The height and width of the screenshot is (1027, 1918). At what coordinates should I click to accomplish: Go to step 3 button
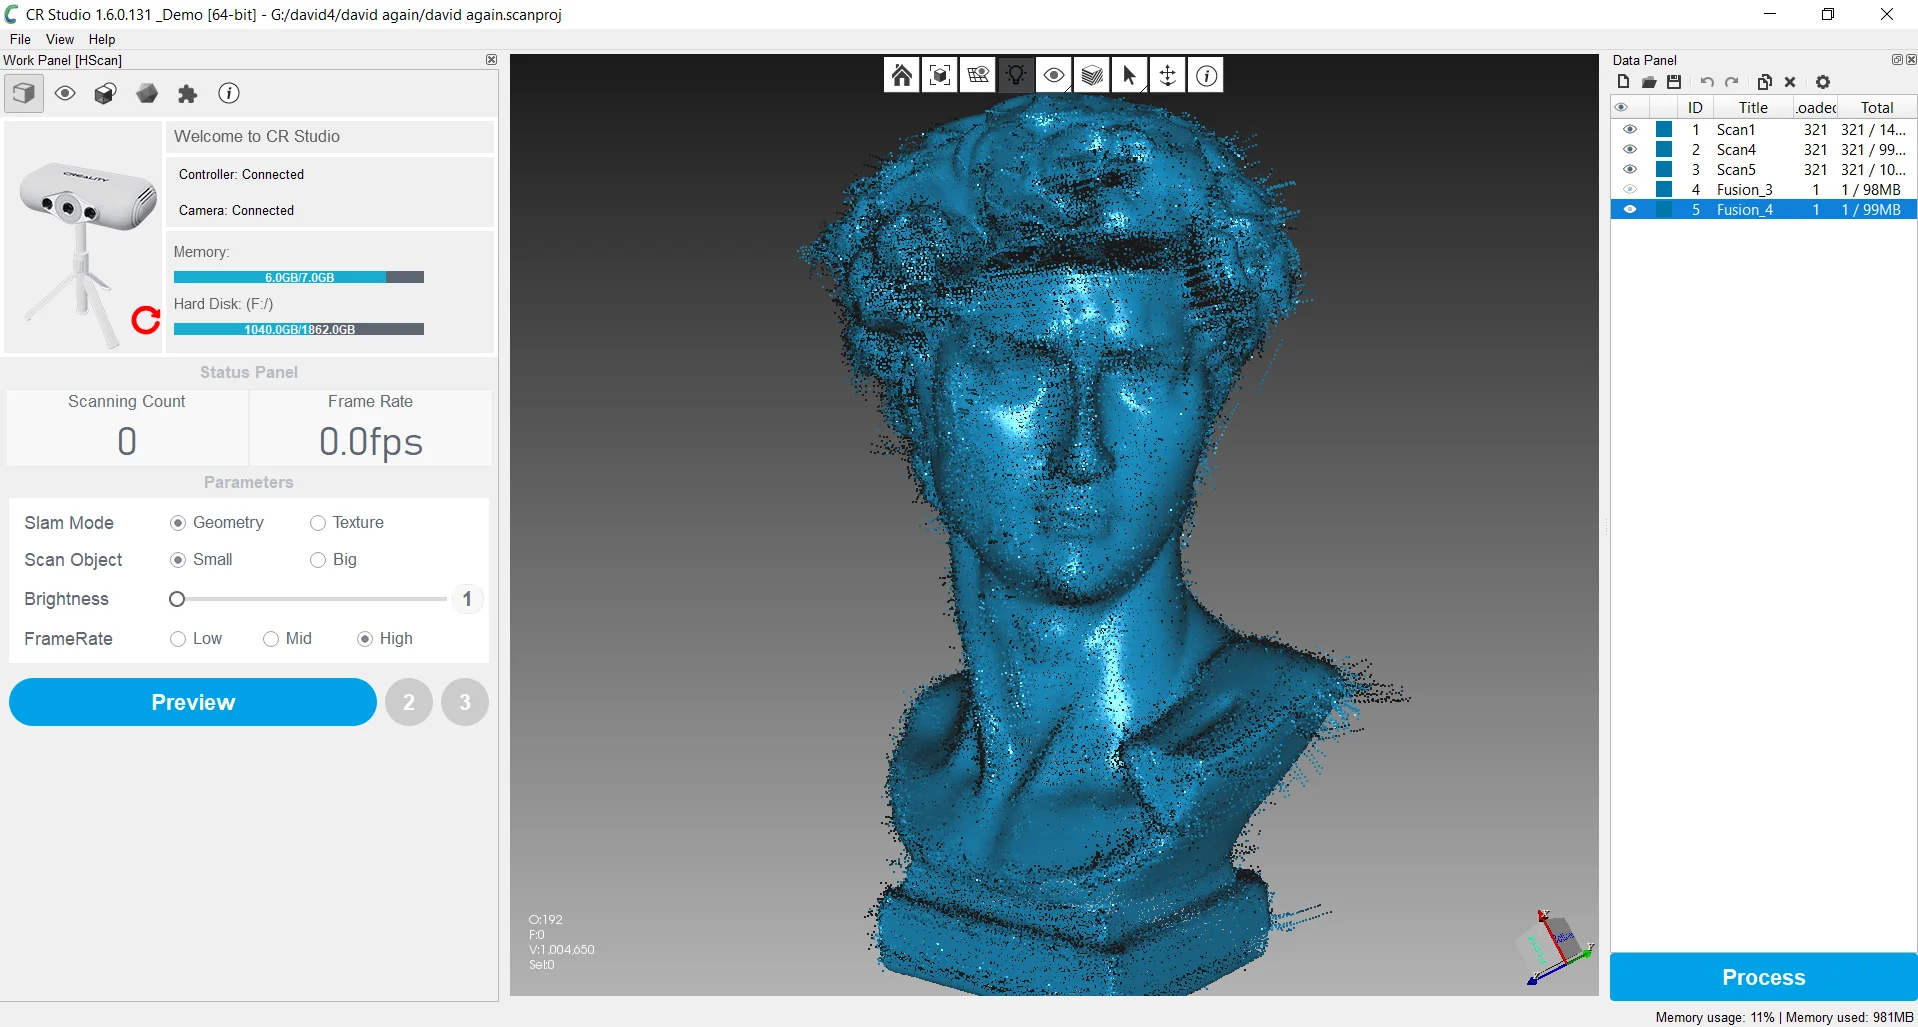tap(465, 702)
